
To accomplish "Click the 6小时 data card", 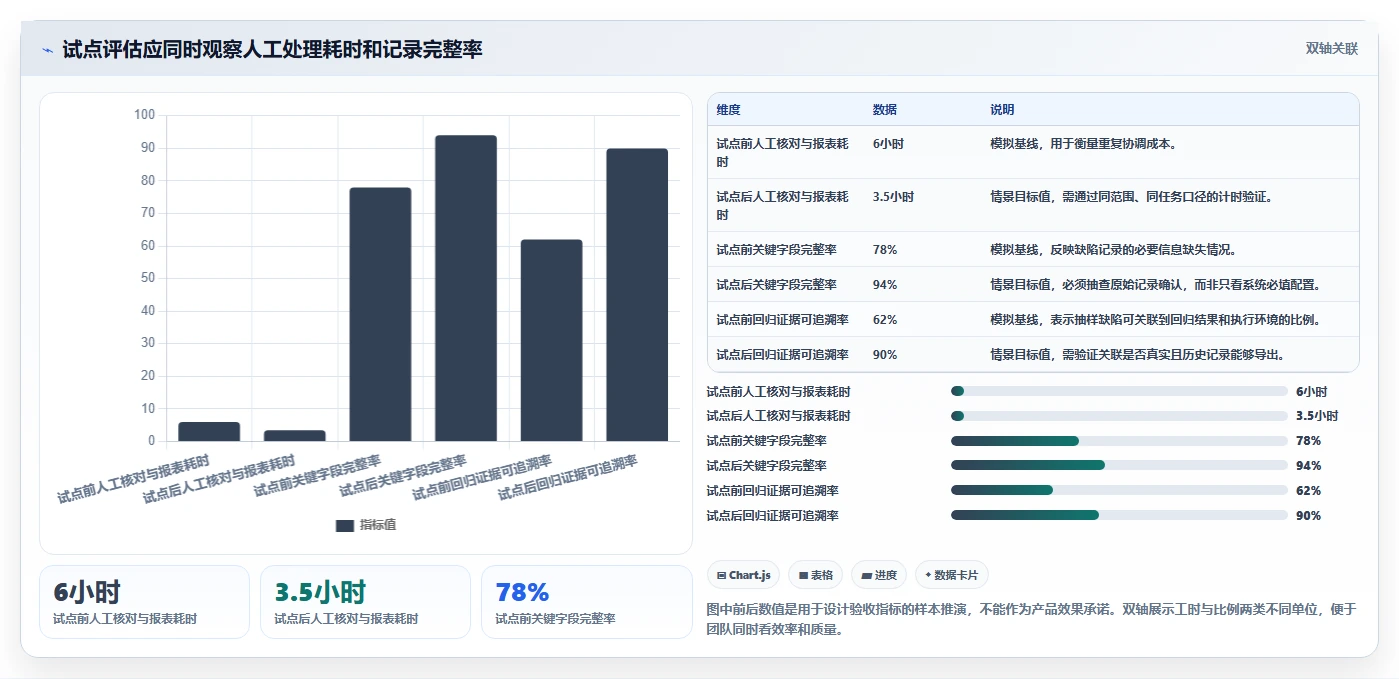I will 144,602.
